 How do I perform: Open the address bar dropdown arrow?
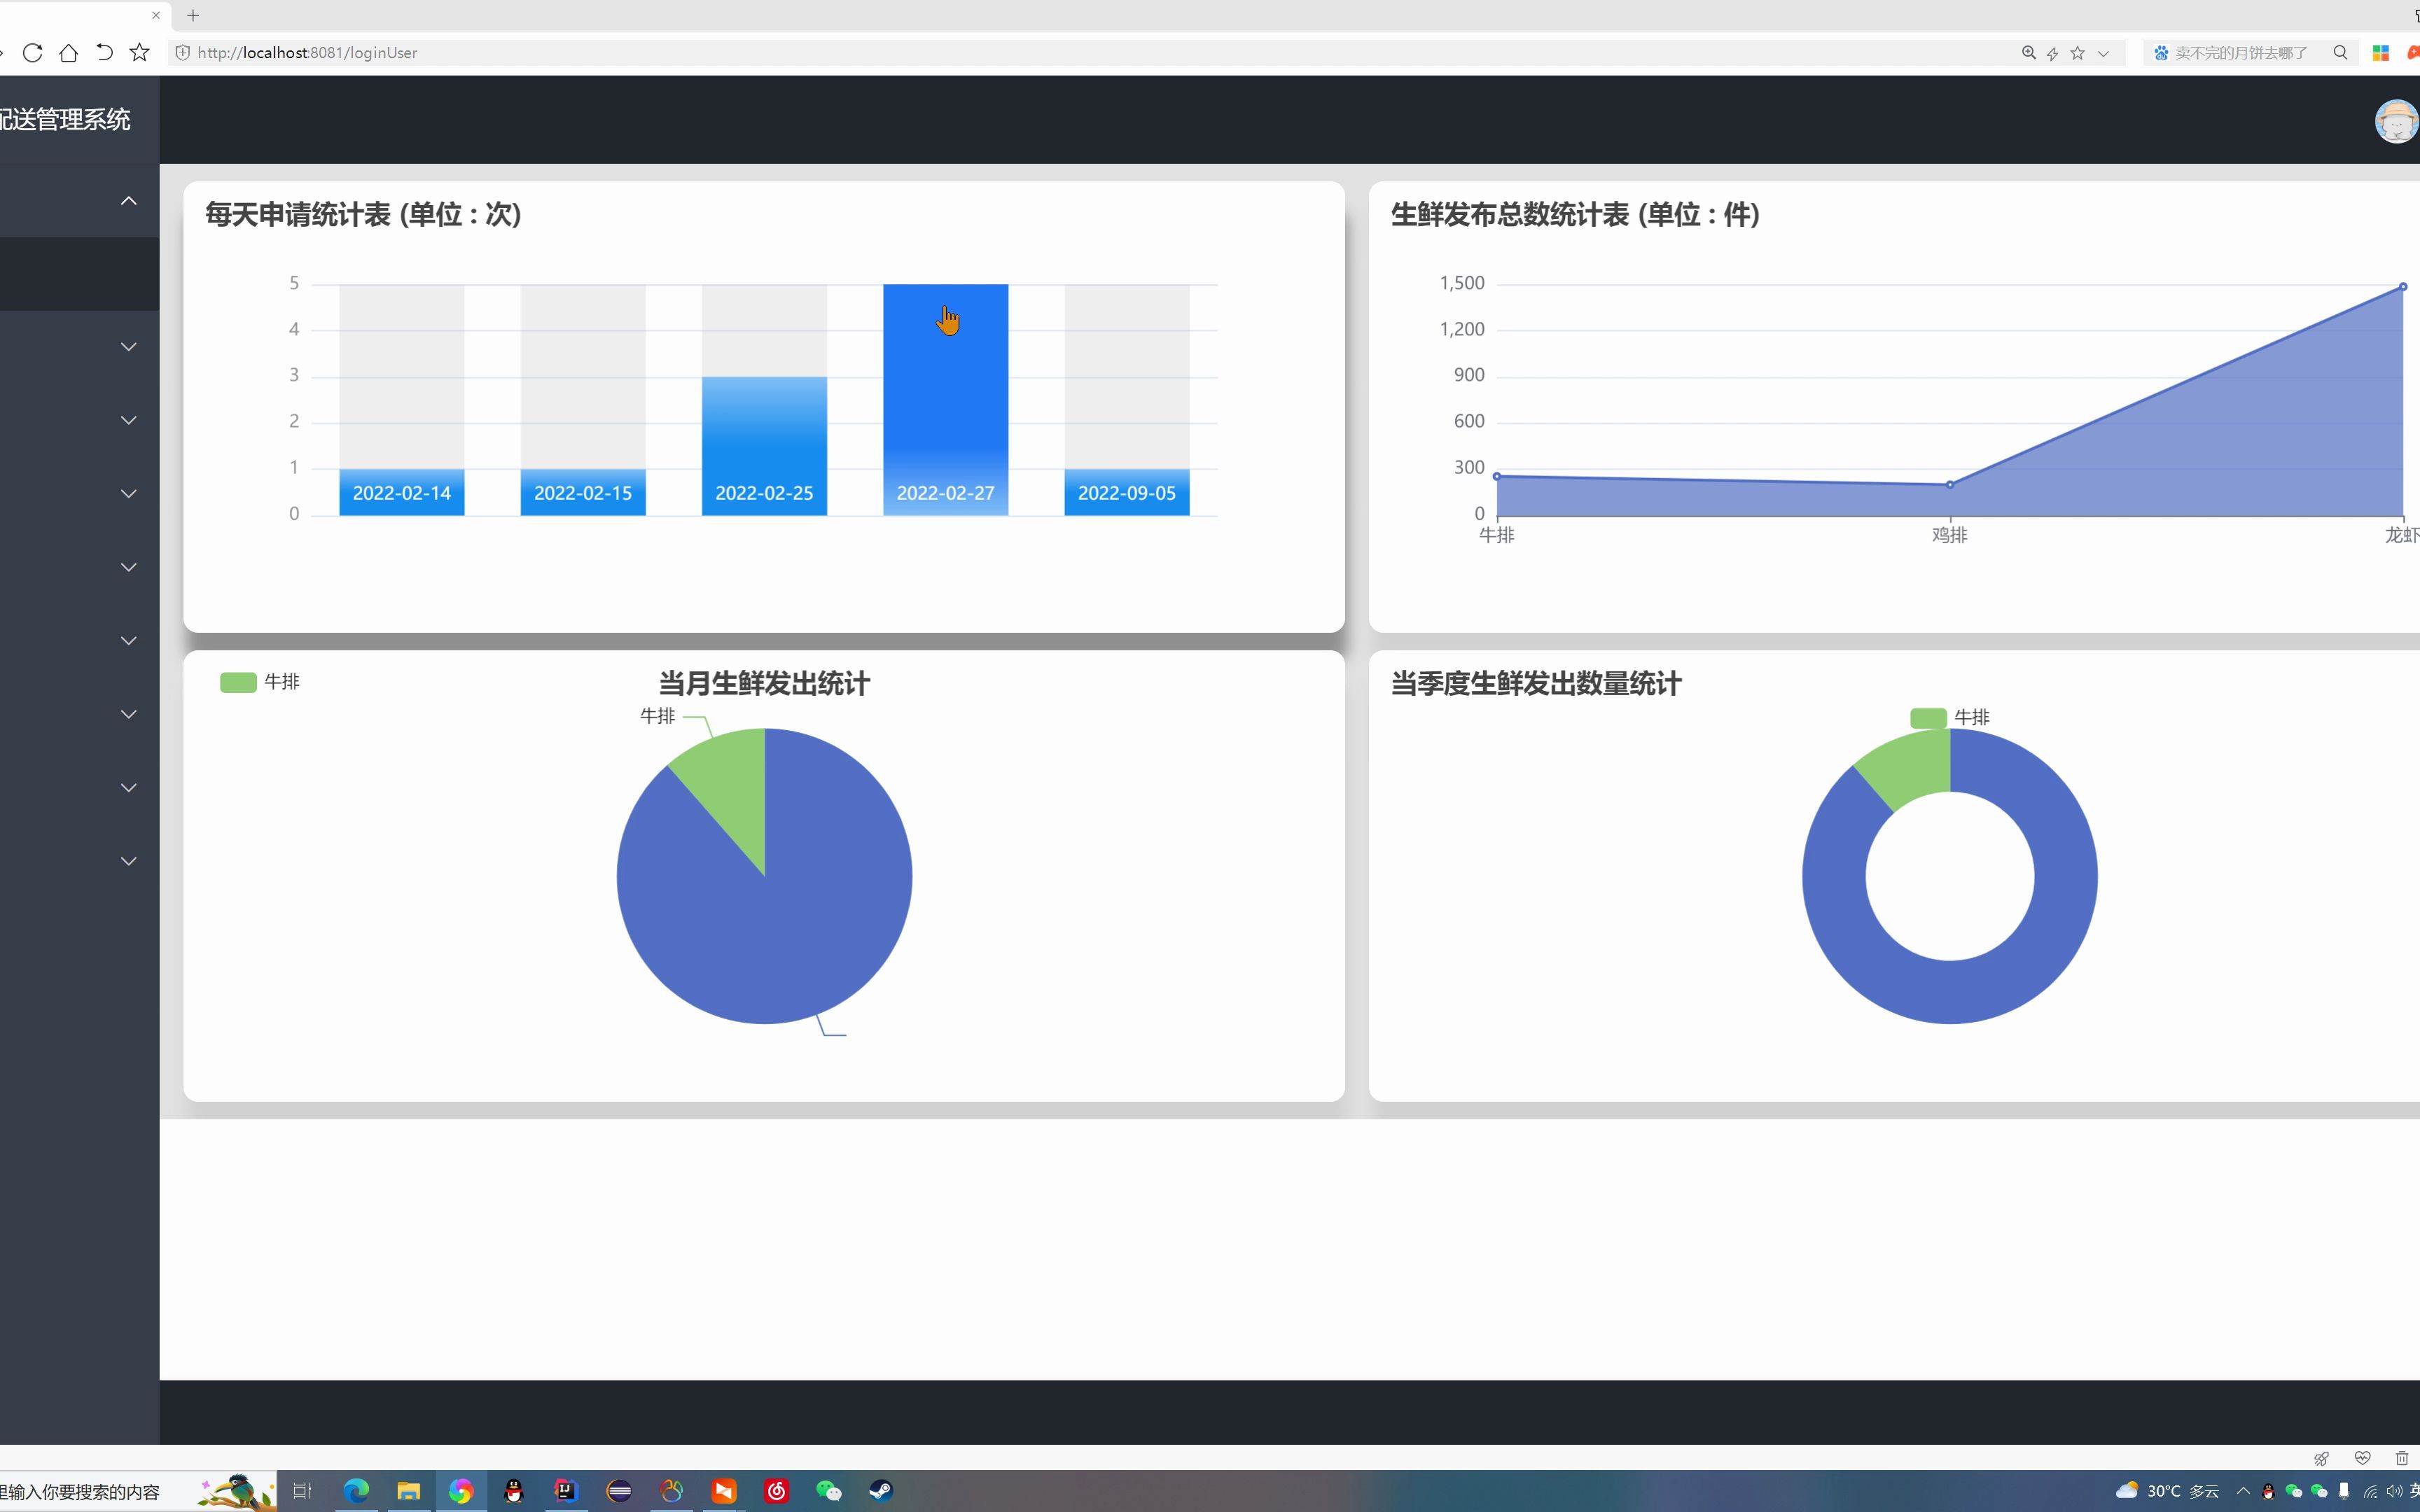pyautogui.click(x=2103, y=53)
